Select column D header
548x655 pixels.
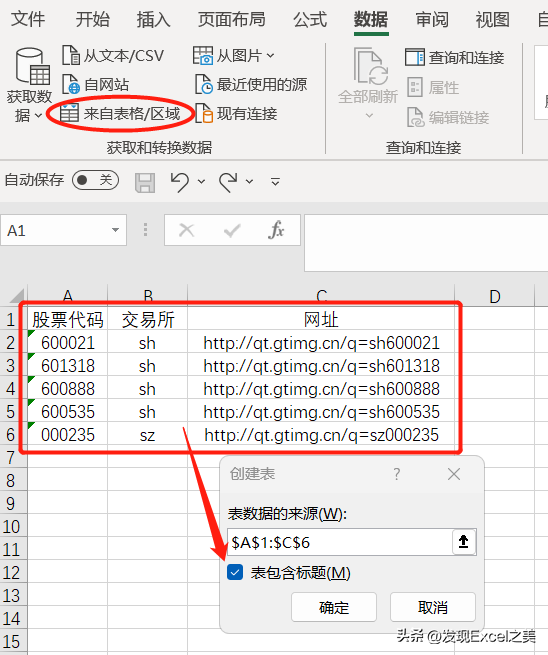[495, 296]
